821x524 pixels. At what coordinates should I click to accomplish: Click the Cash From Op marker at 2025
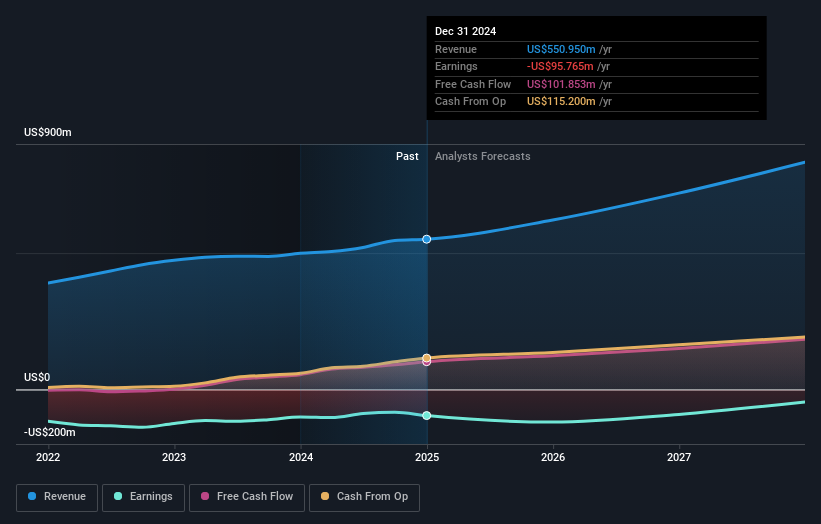427,358
